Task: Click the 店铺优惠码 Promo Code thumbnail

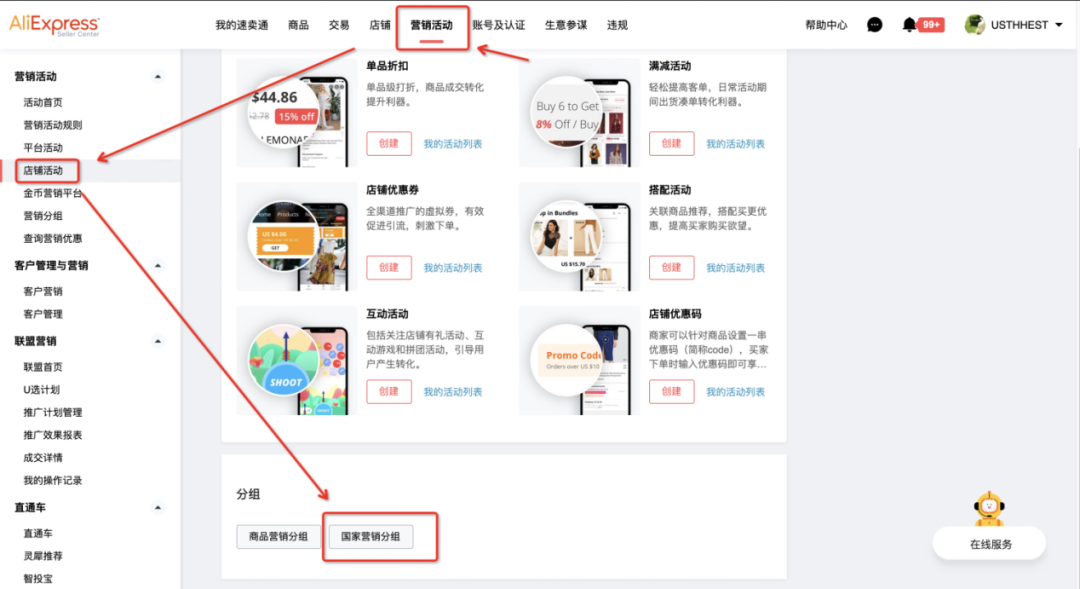Action: pyautogui.click(x=579, y=361)
